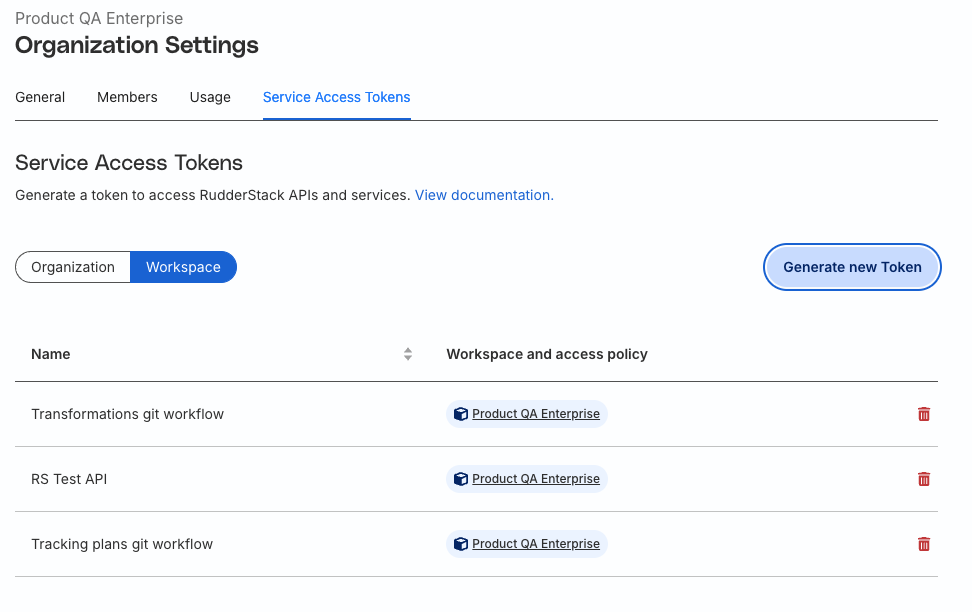
Task: Open the General tab
Action: 40,97
